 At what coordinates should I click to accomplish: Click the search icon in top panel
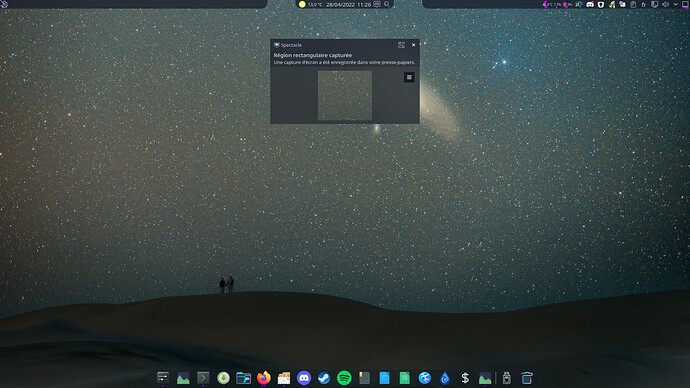click(x=387, y=4)
